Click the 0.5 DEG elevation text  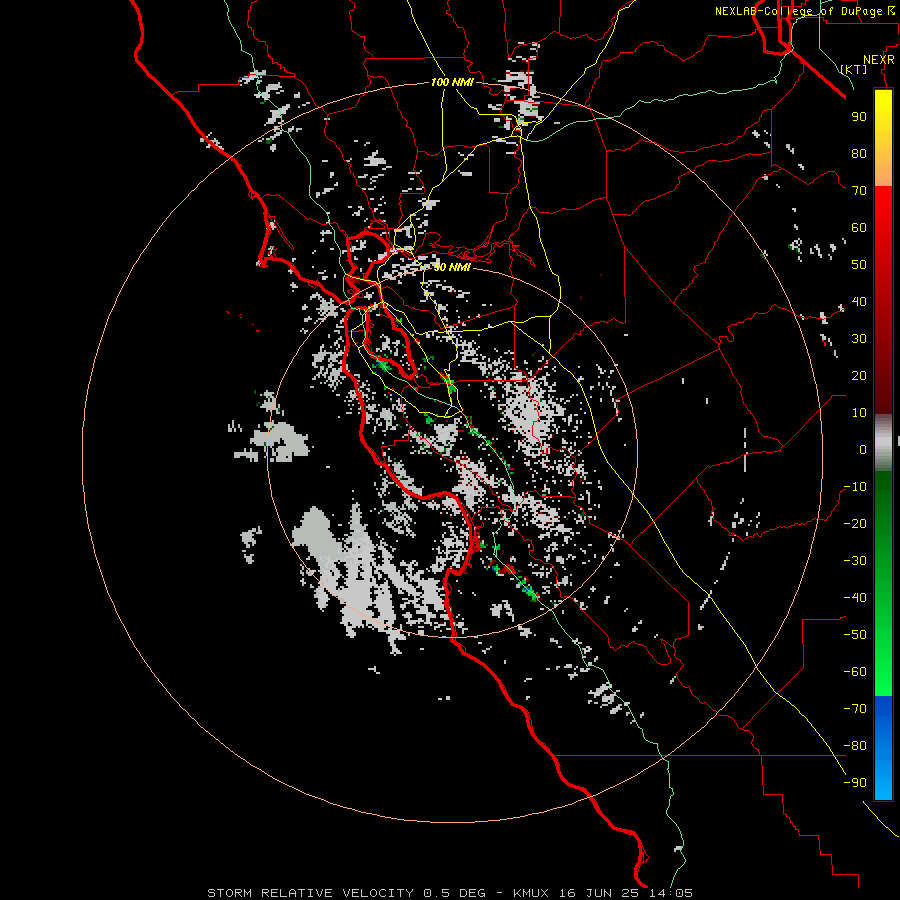(454, 893)
